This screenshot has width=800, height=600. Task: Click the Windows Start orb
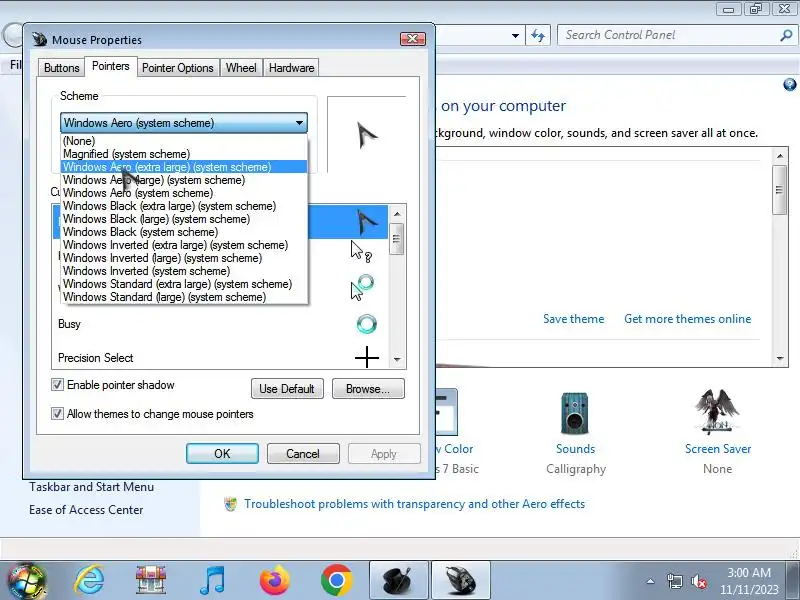click(27, 581)
